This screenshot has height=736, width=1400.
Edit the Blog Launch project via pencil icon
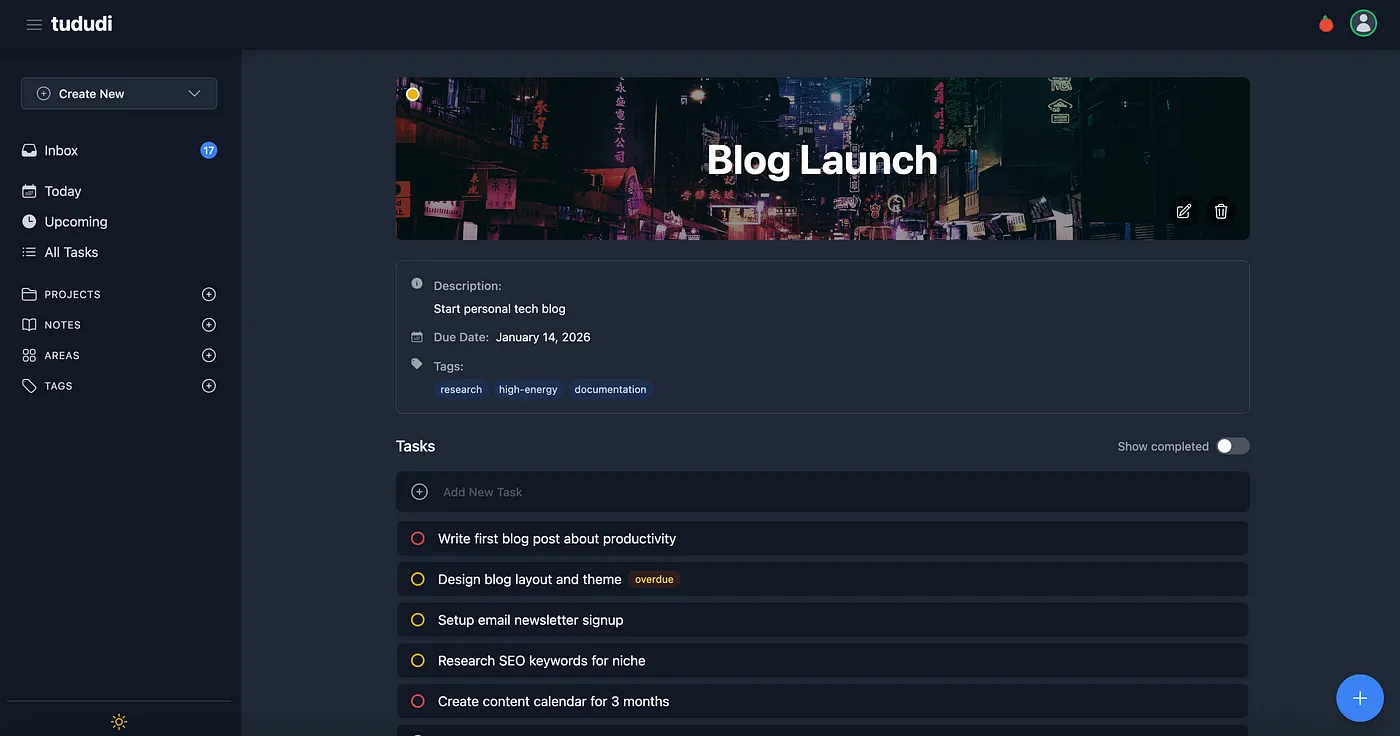(x=1184, y=211)
